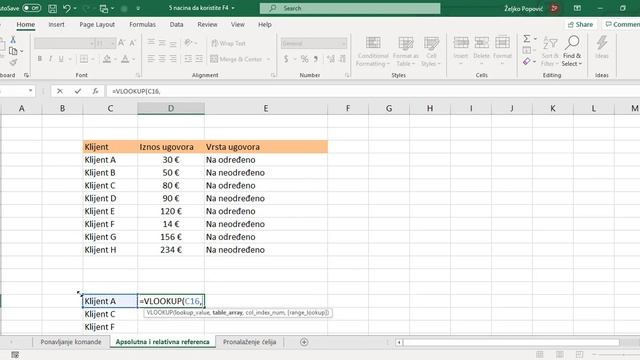Viewport: 640px width, 360px height.
Task: Open Conditional Formatting menu
Action: [373, 51]
